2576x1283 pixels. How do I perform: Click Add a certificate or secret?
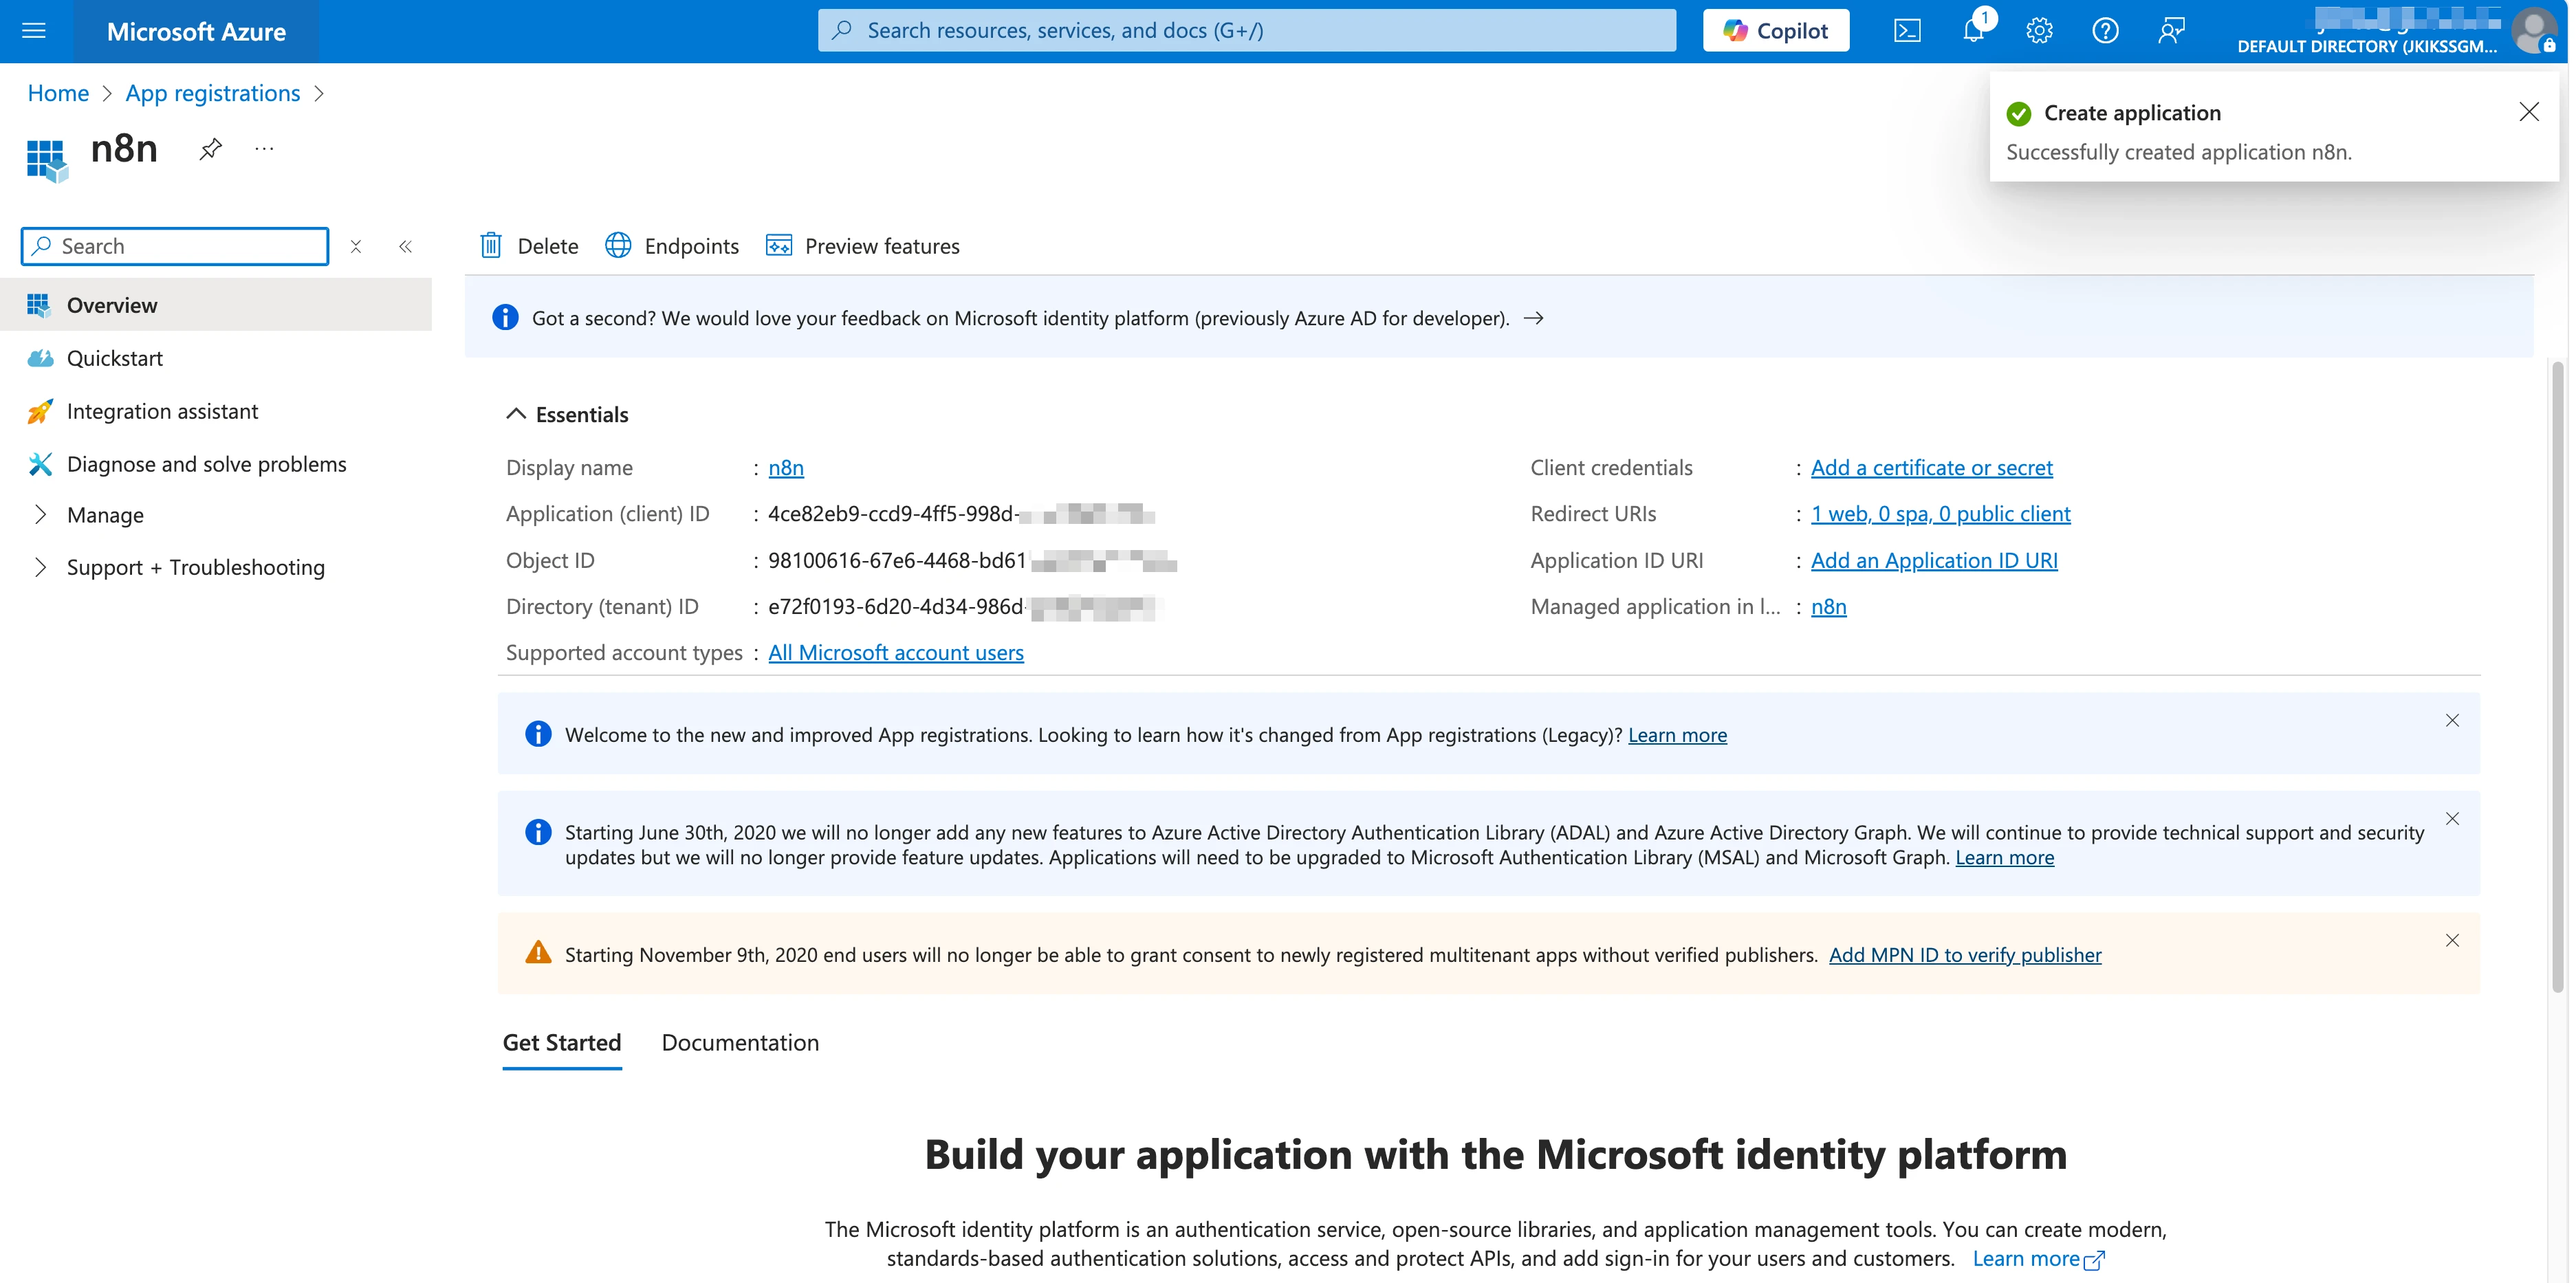coord(1933,468)
